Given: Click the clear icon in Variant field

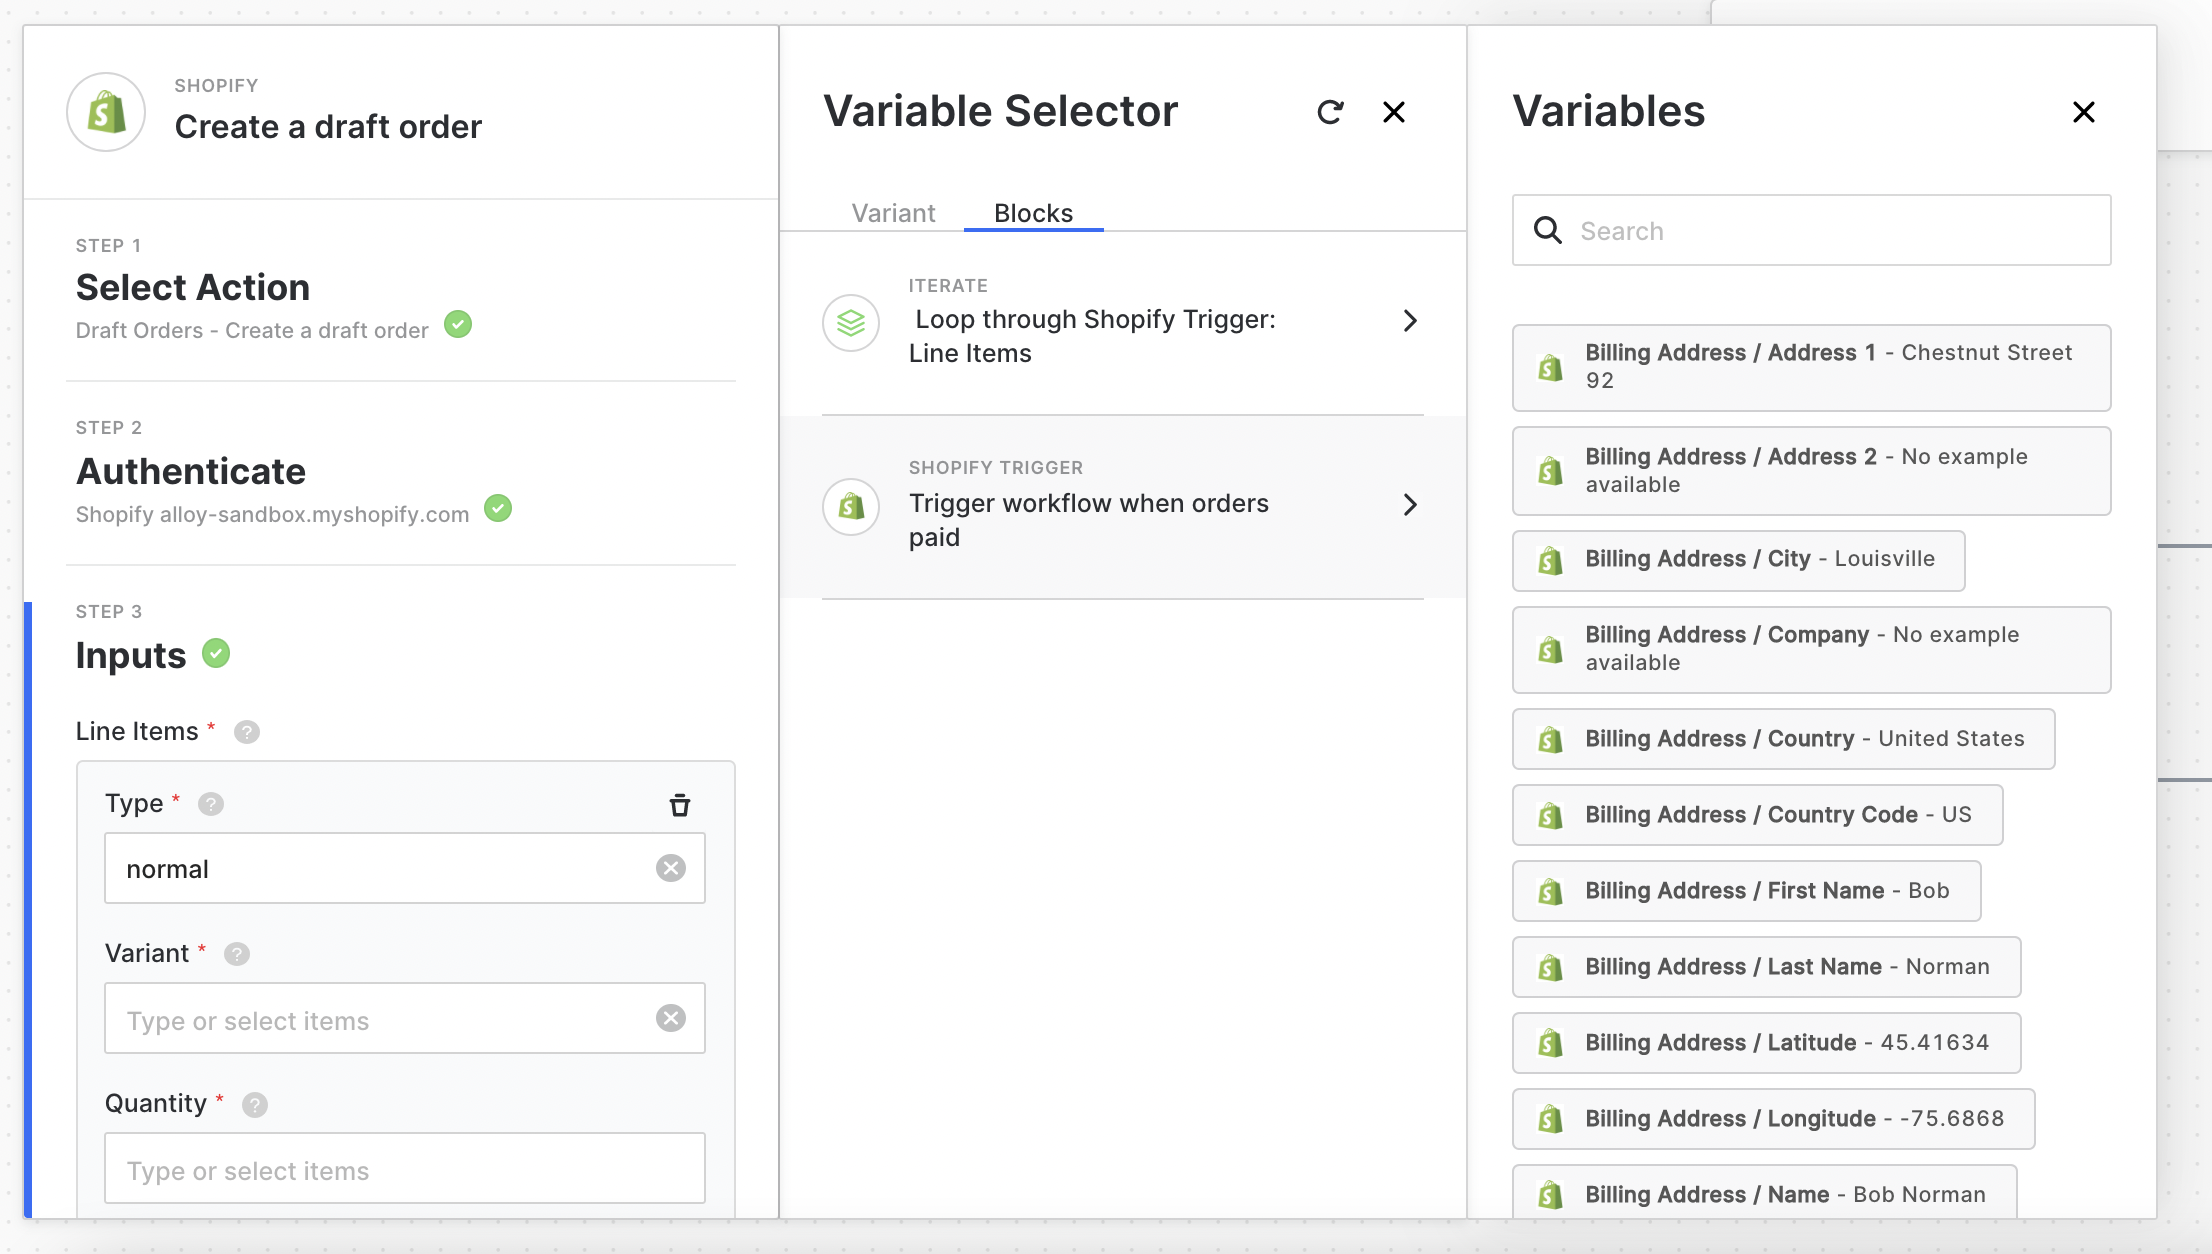Looking at the screenshot, I should (x=671, y=1018).
